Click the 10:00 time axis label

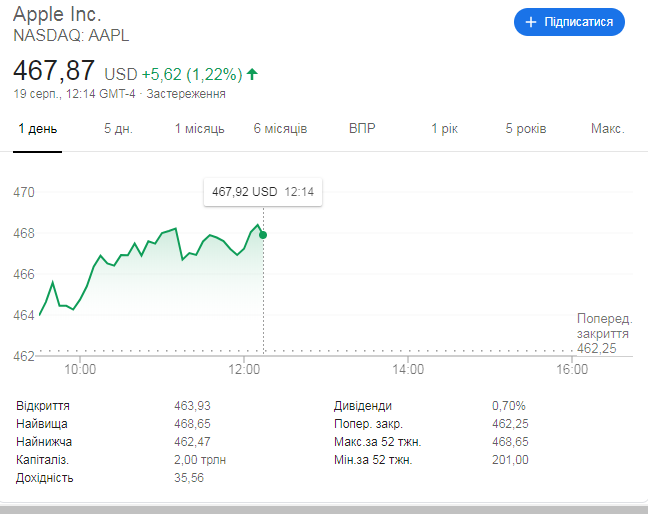[x=80, y=369]
